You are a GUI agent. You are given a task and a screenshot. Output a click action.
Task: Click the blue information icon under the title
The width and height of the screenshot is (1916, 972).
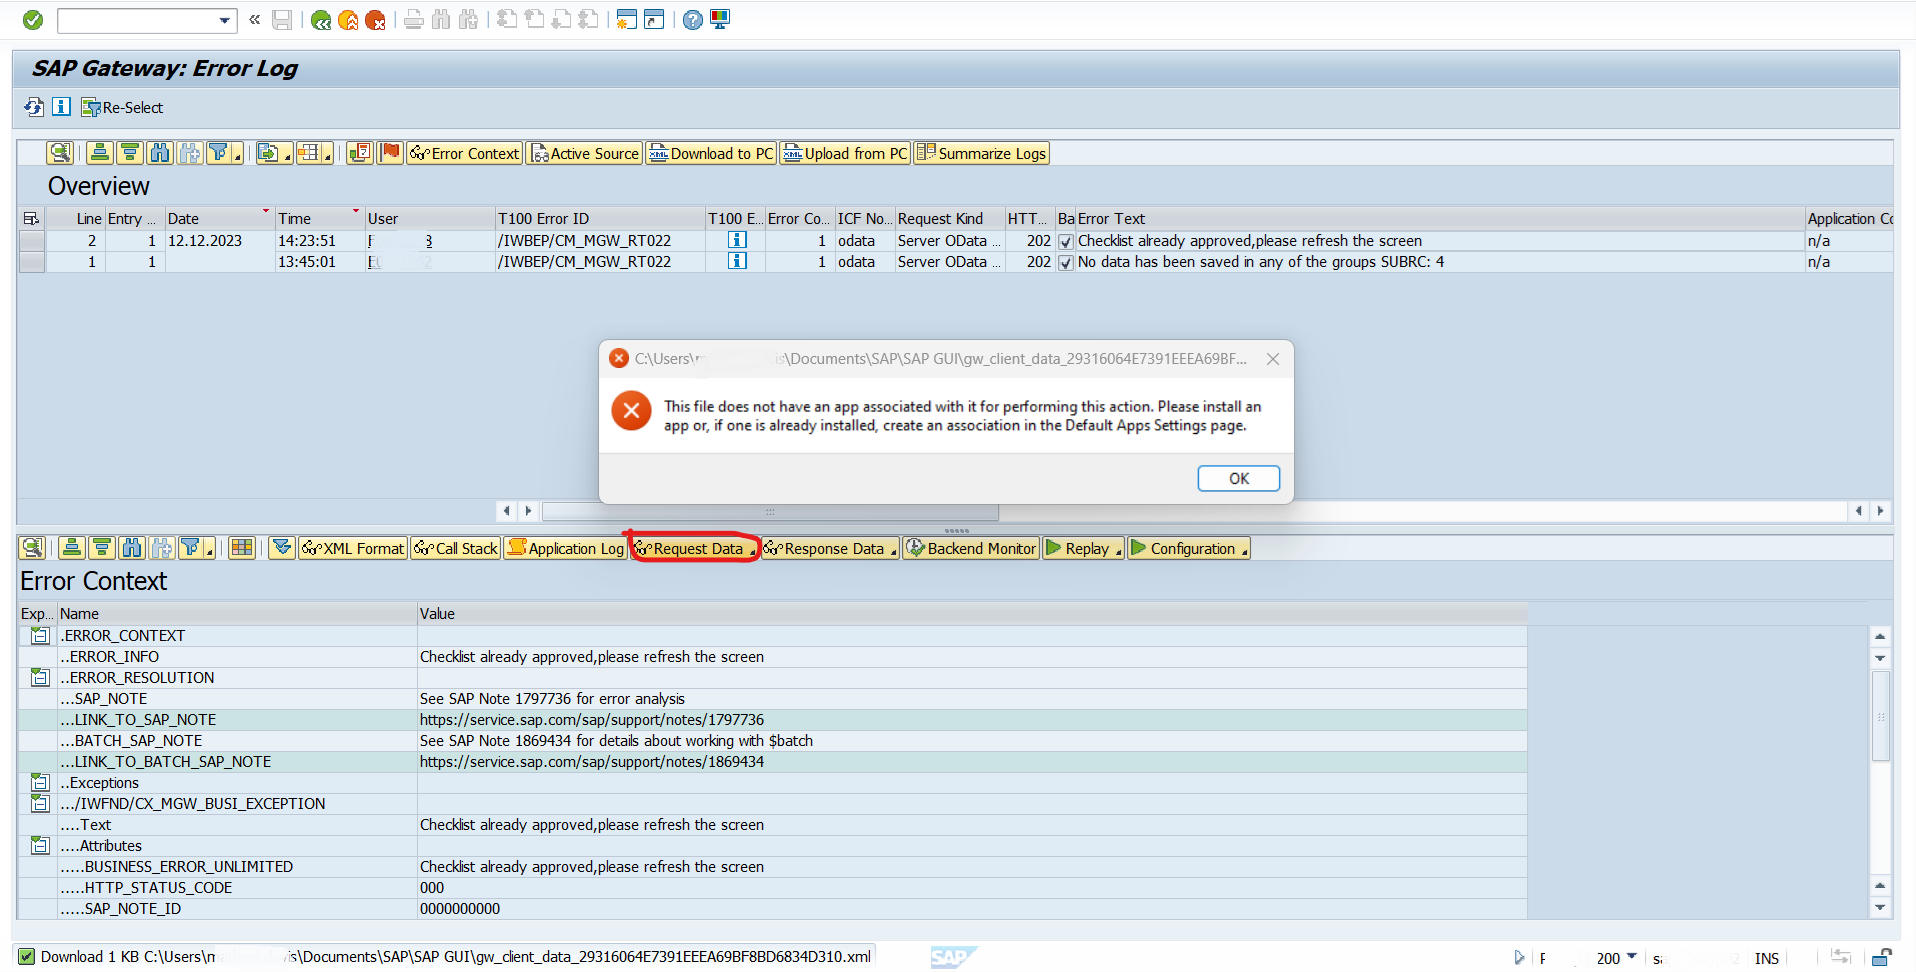coord(61,107)
